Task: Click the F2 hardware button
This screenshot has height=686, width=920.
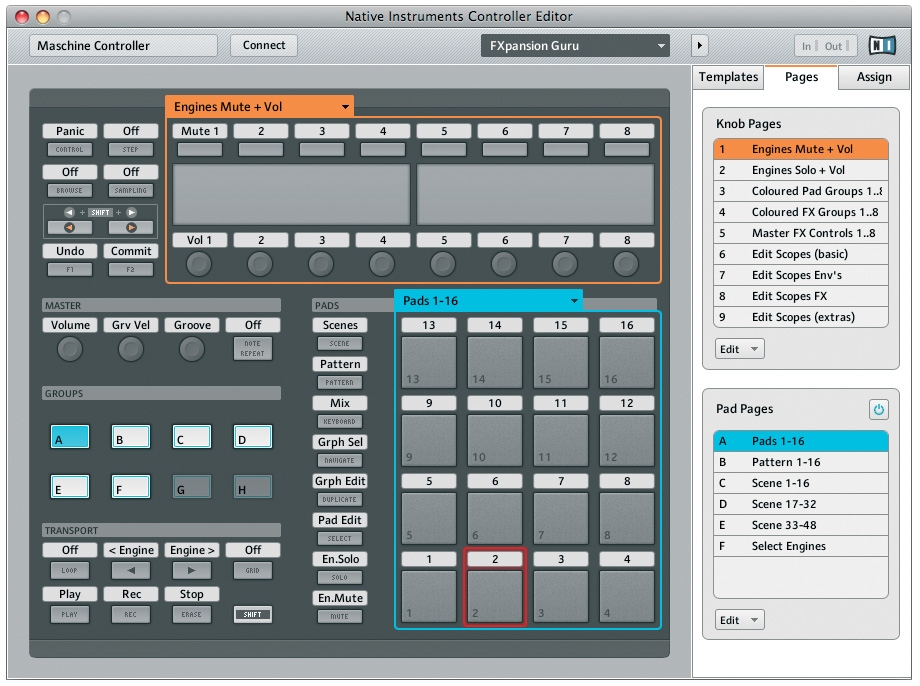Action: click(131, 269)
